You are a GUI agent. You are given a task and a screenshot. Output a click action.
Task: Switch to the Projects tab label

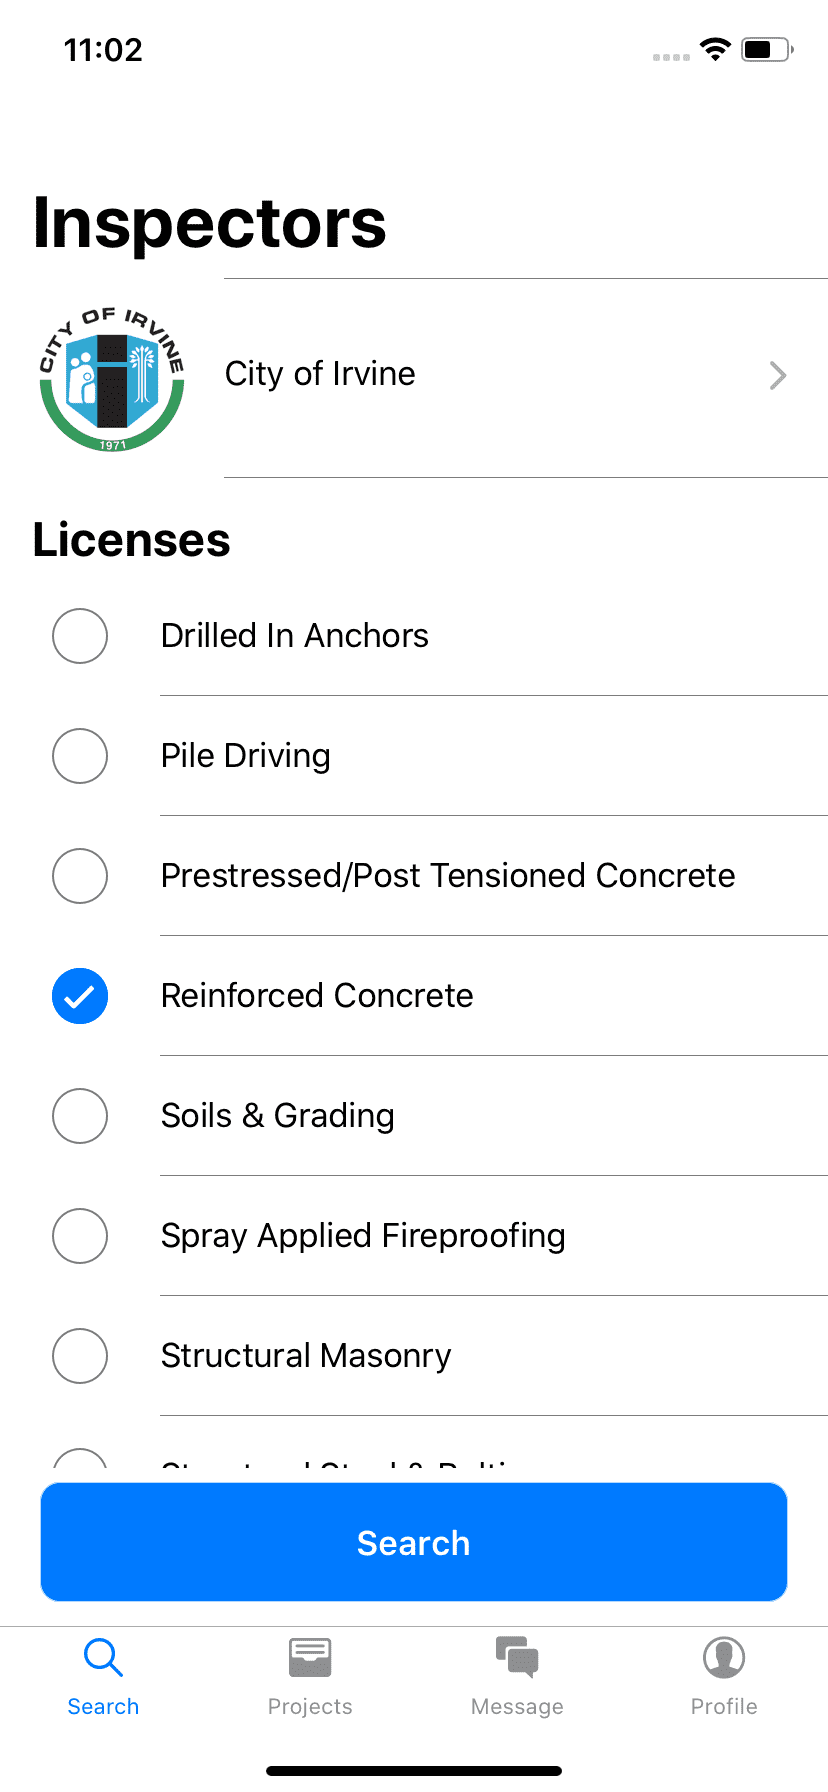pyautogui.click(x=310, y=1706)
